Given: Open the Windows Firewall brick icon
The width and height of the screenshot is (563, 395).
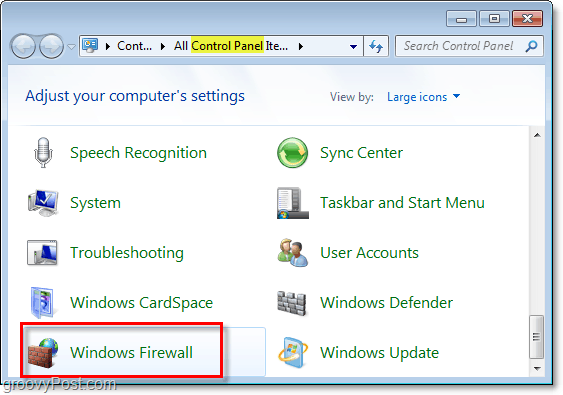Looking at the screenshot, I should pos(43,353).
